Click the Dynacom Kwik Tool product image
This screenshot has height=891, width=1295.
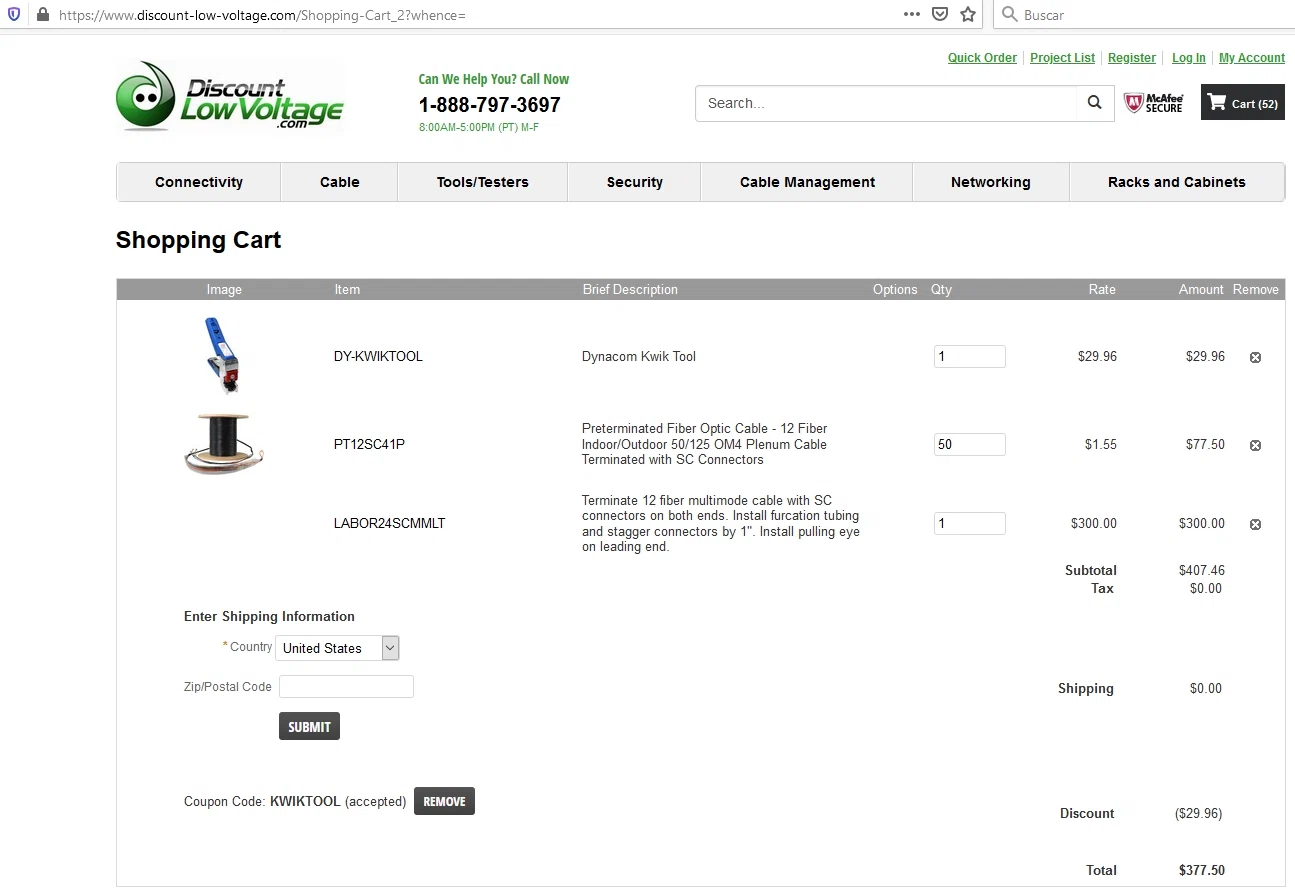point(222,356)
